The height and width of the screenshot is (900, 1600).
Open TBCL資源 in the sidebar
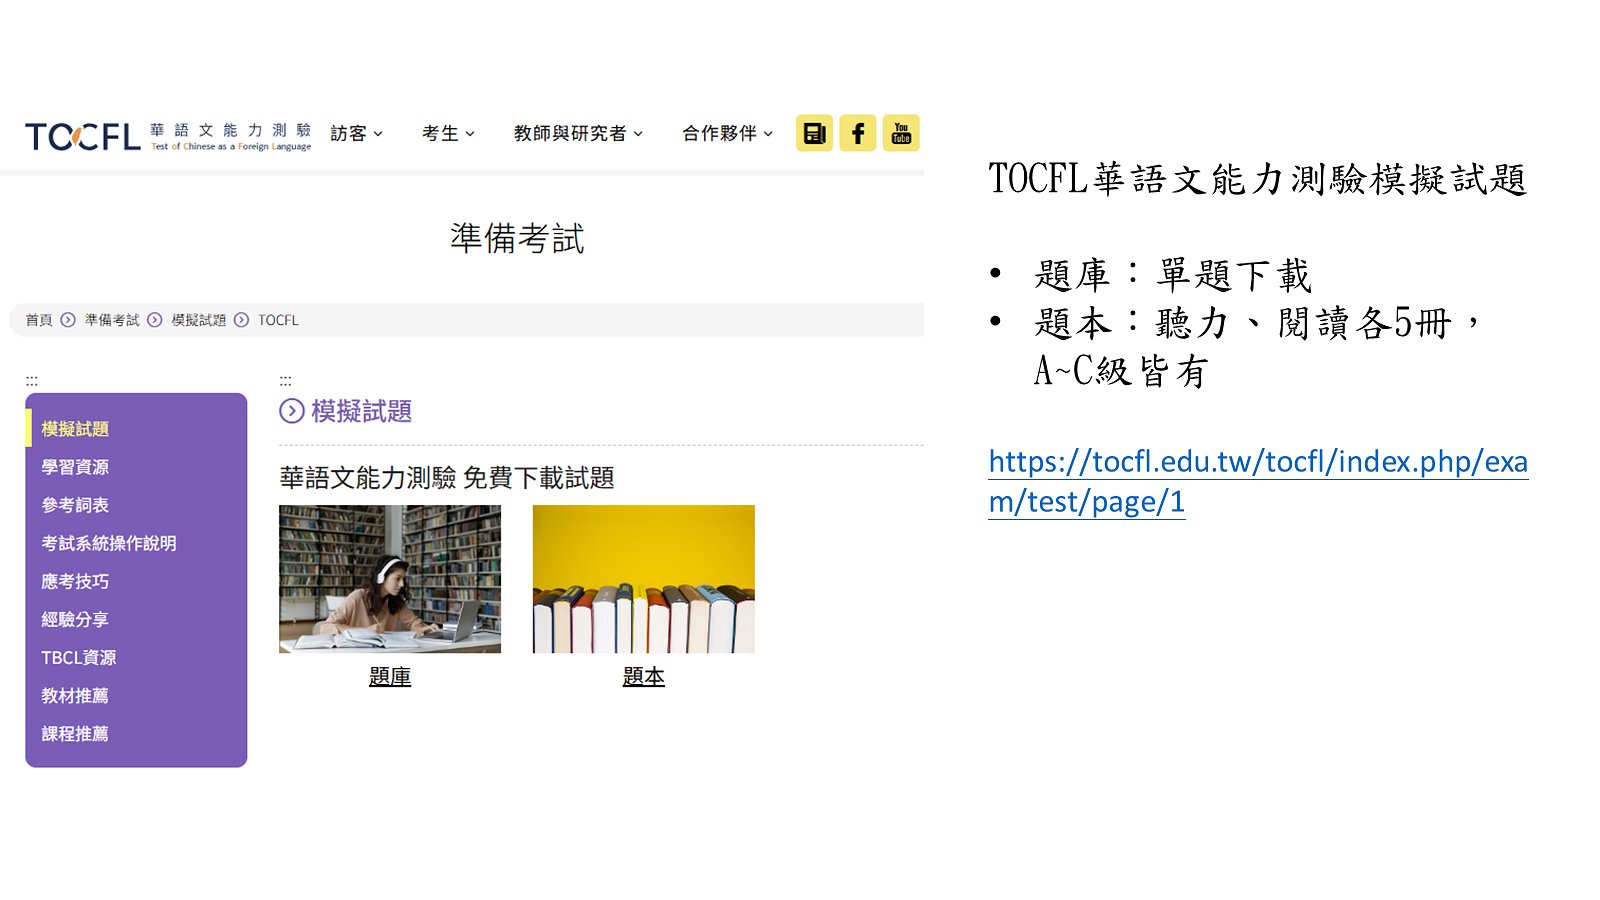[79, 657]
